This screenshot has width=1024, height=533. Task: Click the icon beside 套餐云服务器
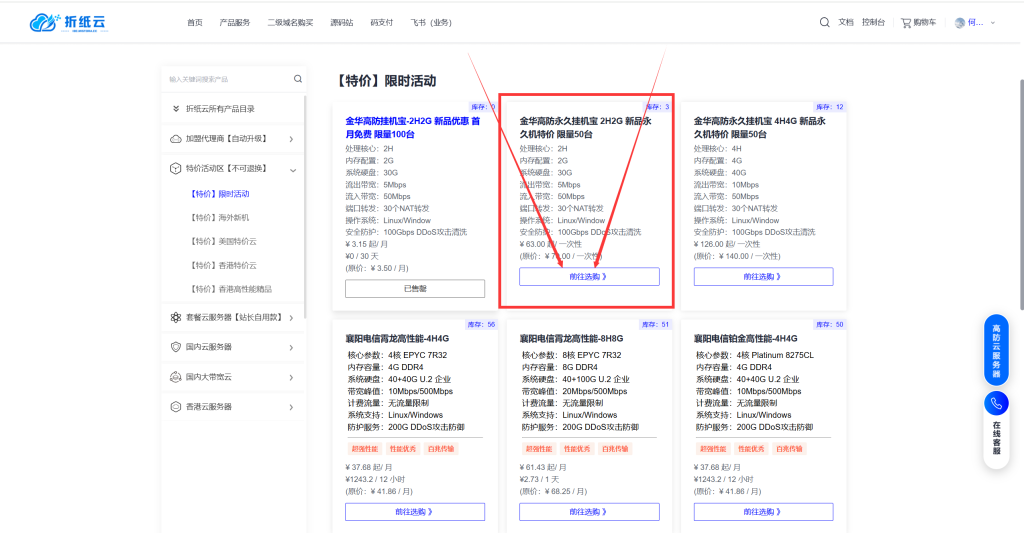click(176, 317)
